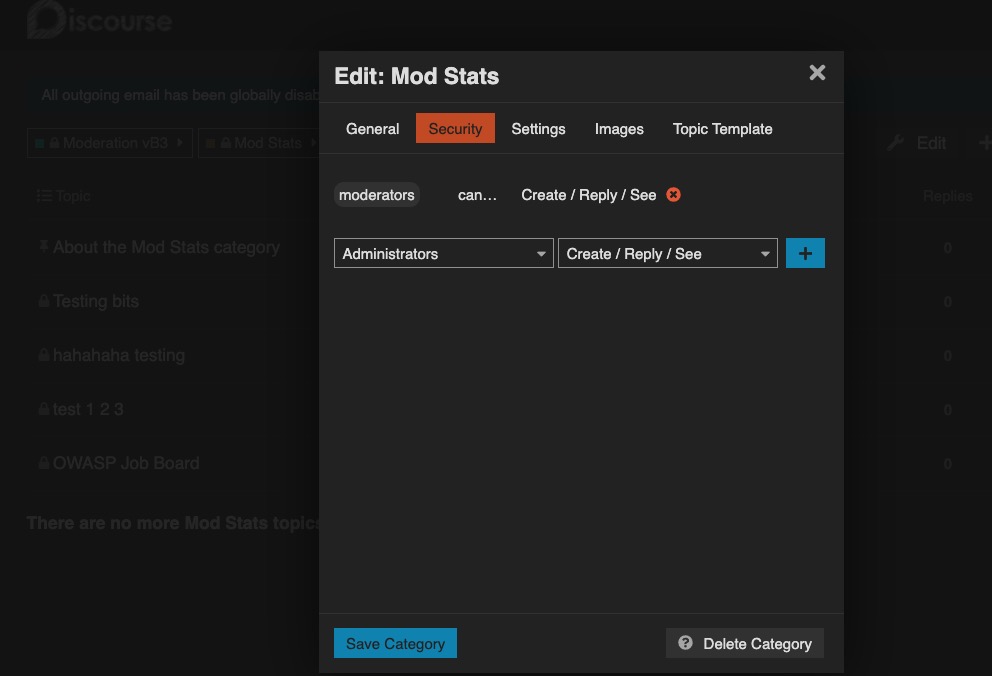
Task: Click the pin icon beside About the Mod Stats
Action: point(44,246)
